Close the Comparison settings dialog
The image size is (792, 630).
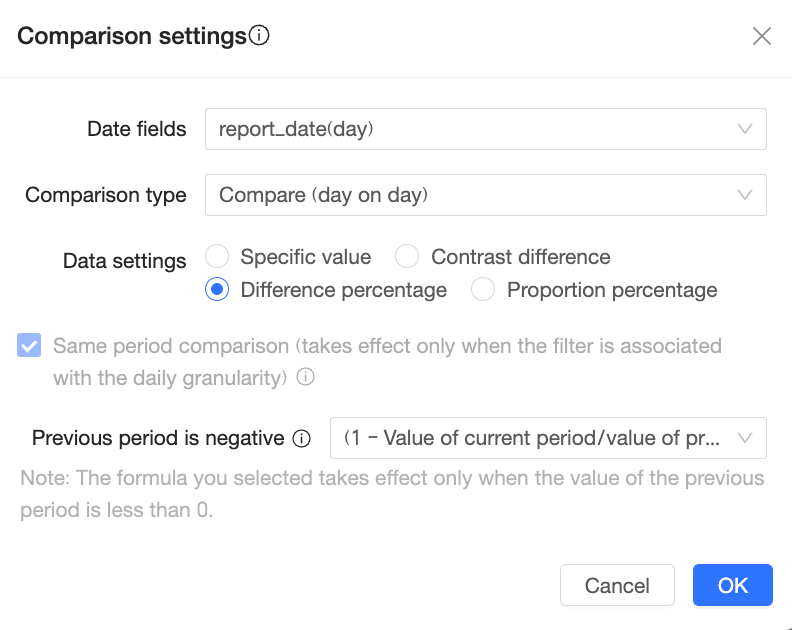[761, 37]
